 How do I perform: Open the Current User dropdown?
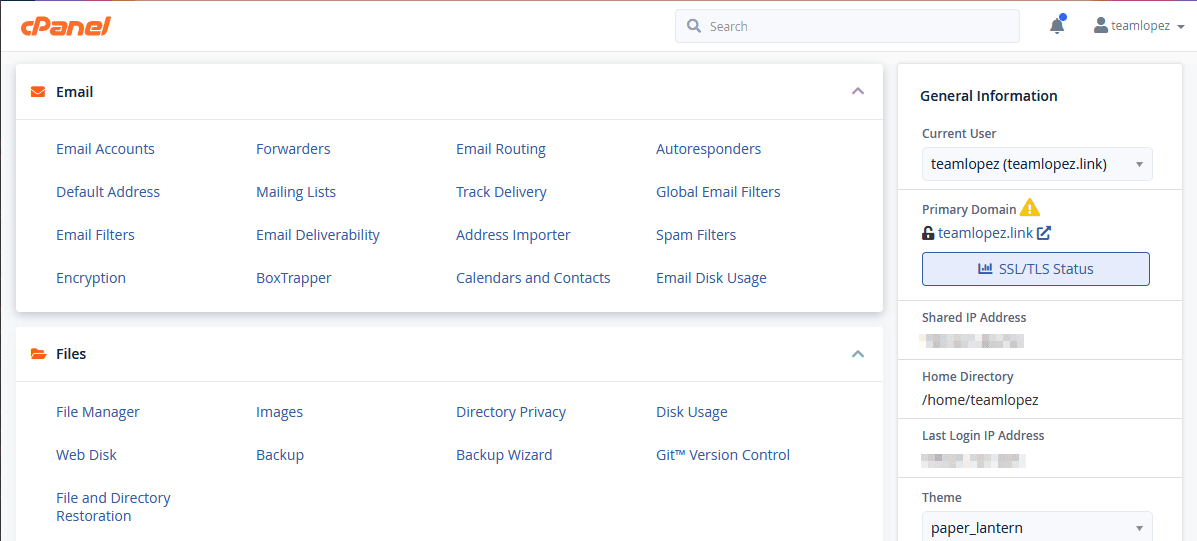coord(1037,164)
